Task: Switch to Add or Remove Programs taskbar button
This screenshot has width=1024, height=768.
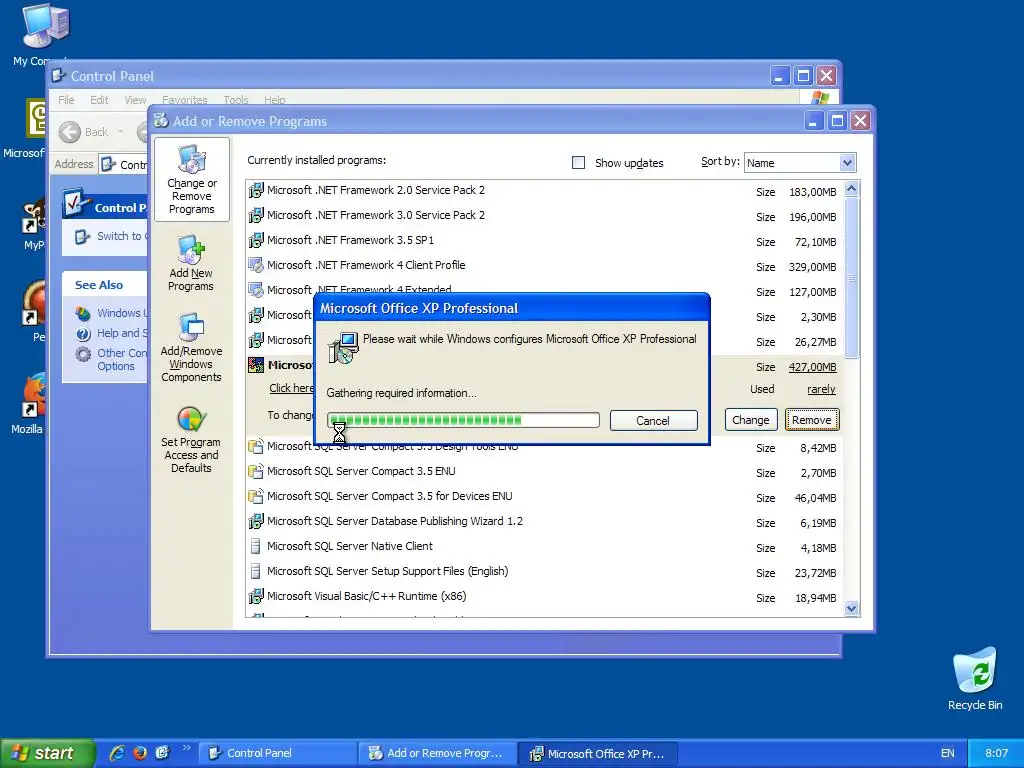Action: pos(438,753)
